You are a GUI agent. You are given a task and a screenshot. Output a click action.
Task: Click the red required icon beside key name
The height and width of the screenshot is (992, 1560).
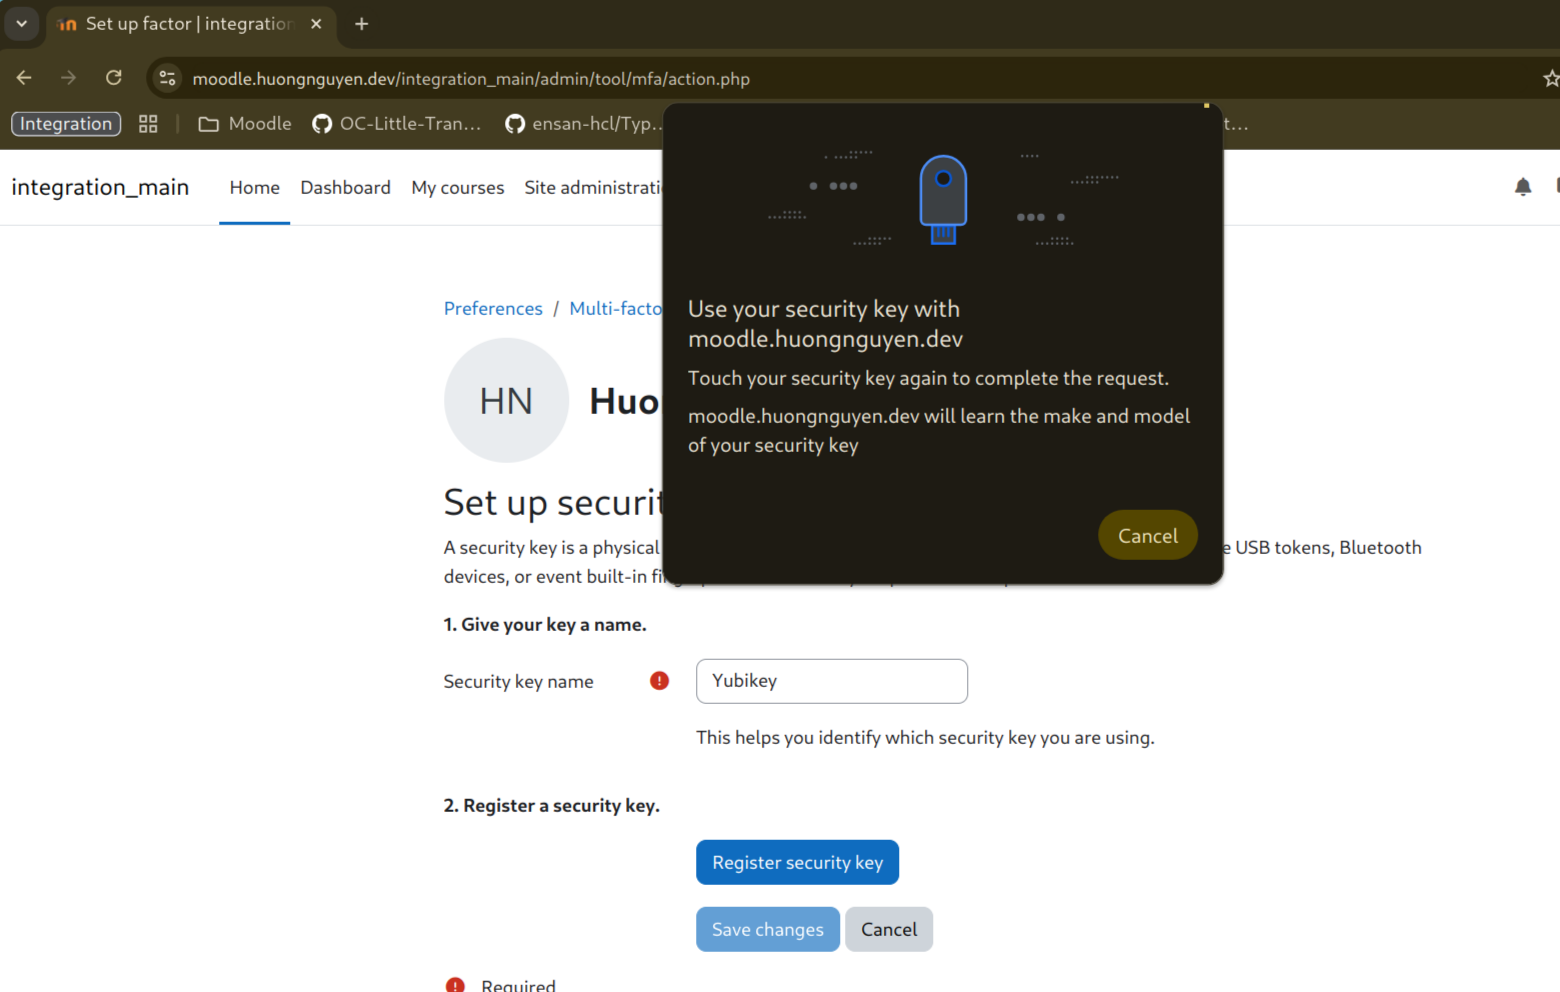point(659,681)
